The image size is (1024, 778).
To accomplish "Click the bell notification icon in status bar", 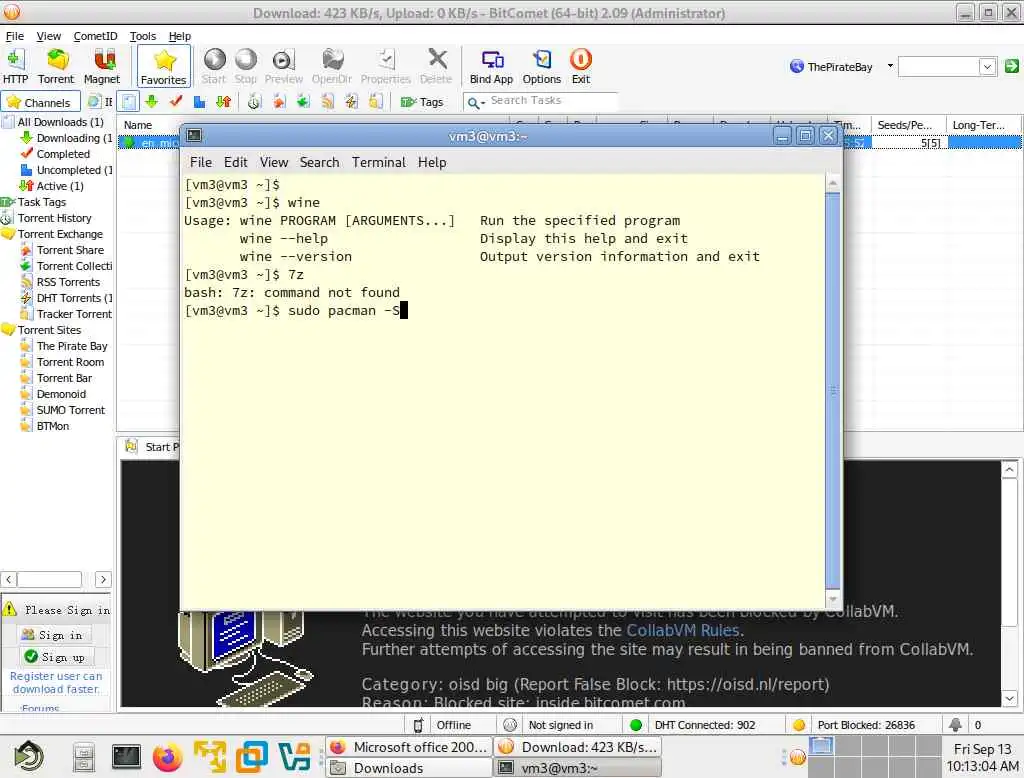I will click(x=955, y=724).
